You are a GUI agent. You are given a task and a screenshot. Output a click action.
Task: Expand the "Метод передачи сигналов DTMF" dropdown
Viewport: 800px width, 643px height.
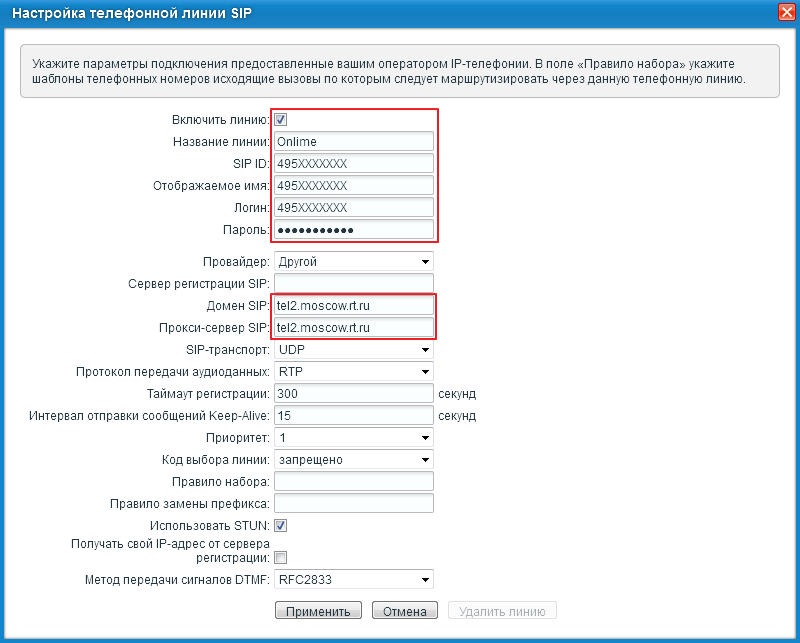(353, 579)
